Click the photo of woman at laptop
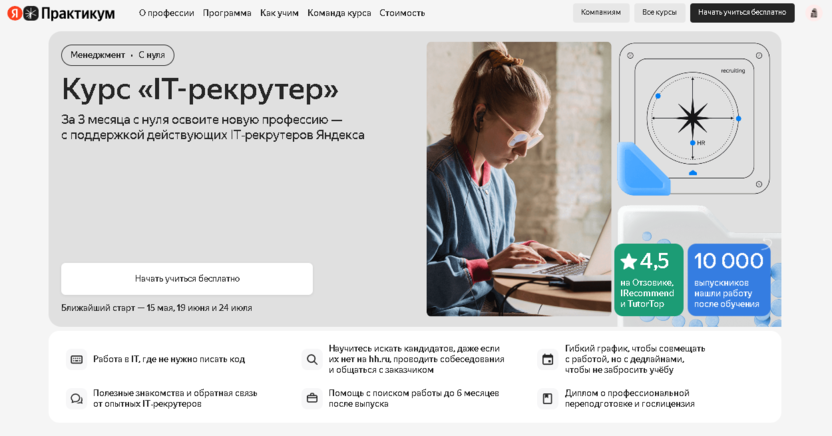Viewport: 832px width, 436px height. coord(519,179)
